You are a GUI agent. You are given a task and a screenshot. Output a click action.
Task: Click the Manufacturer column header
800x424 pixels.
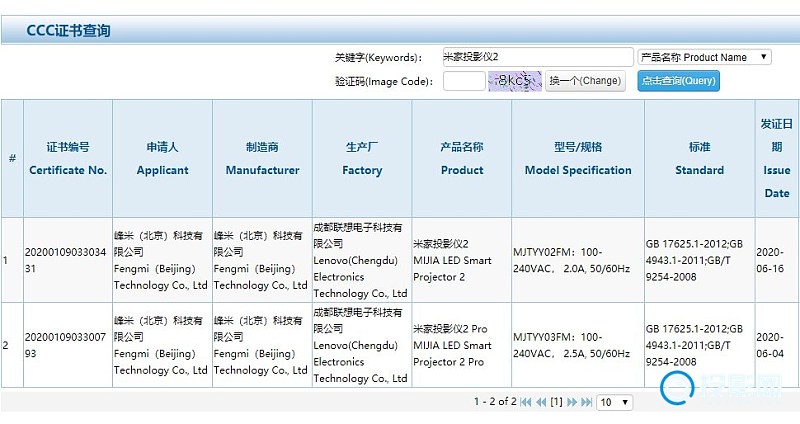coord(262,159)
